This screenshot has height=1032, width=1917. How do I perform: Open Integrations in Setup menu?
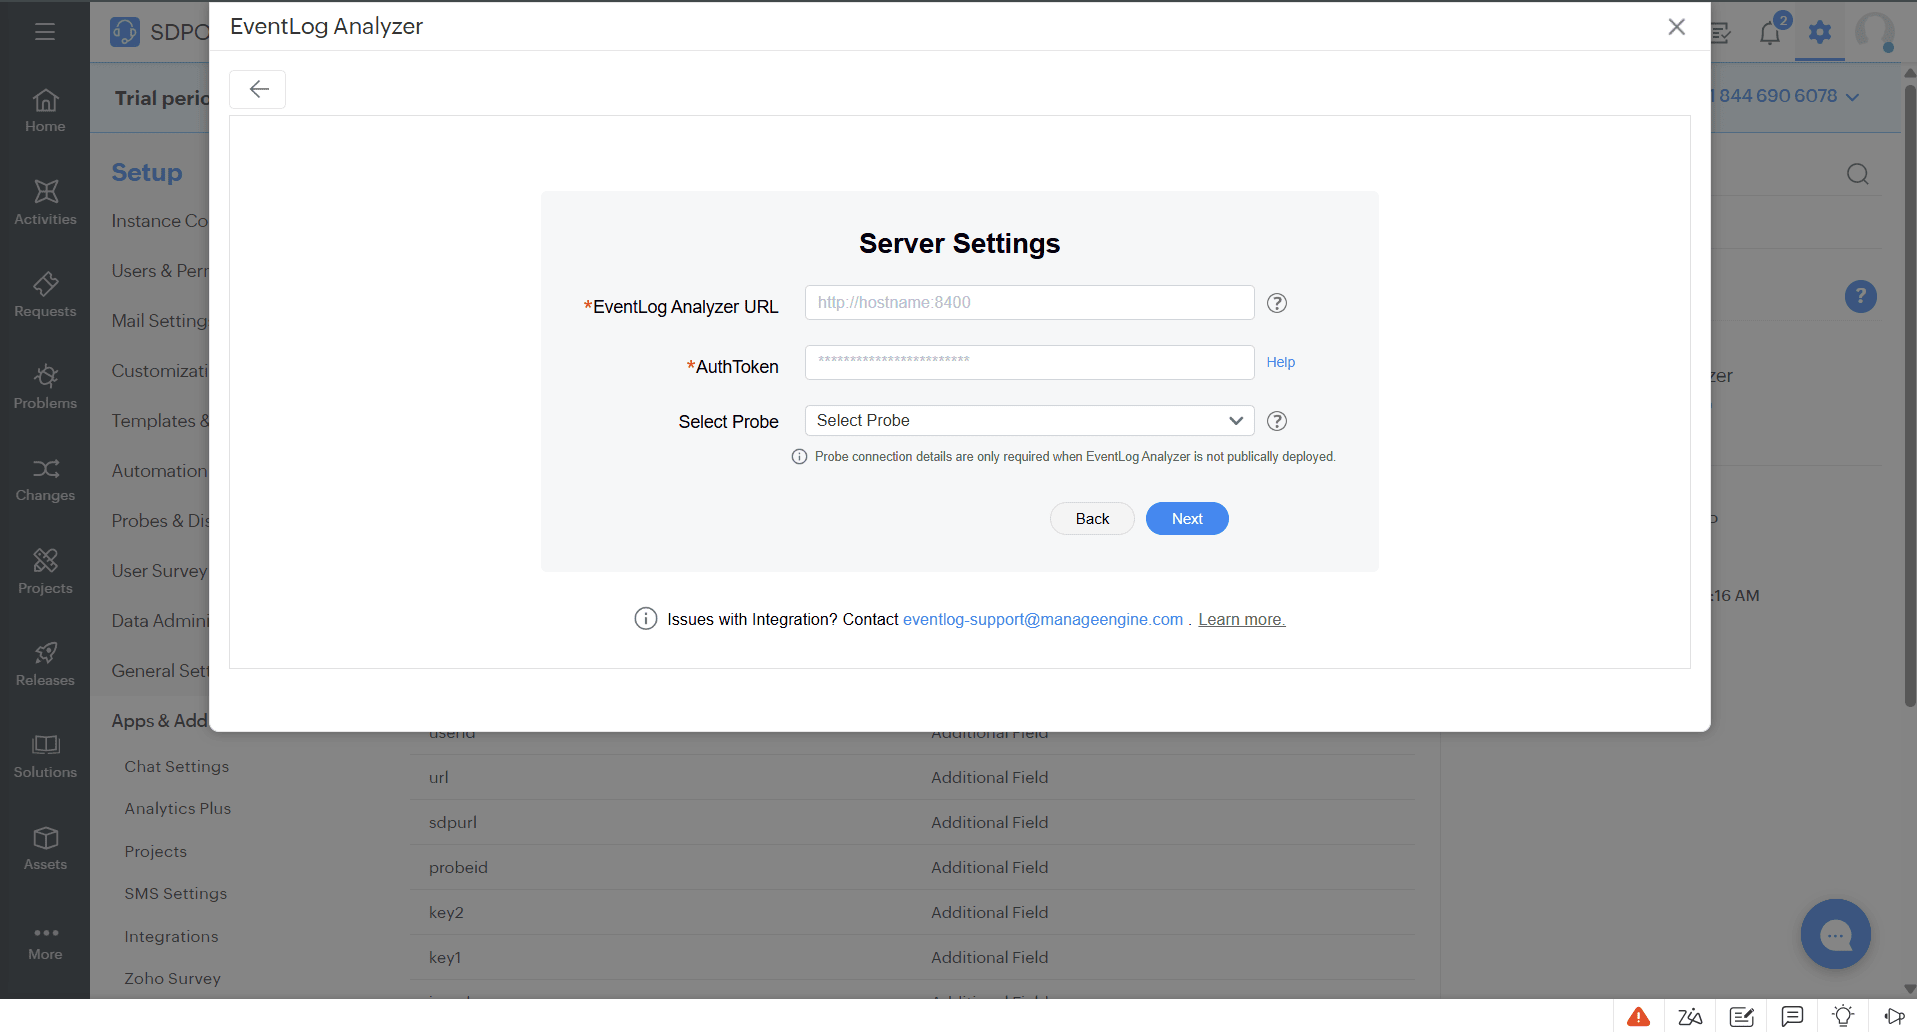pos(171,937)
